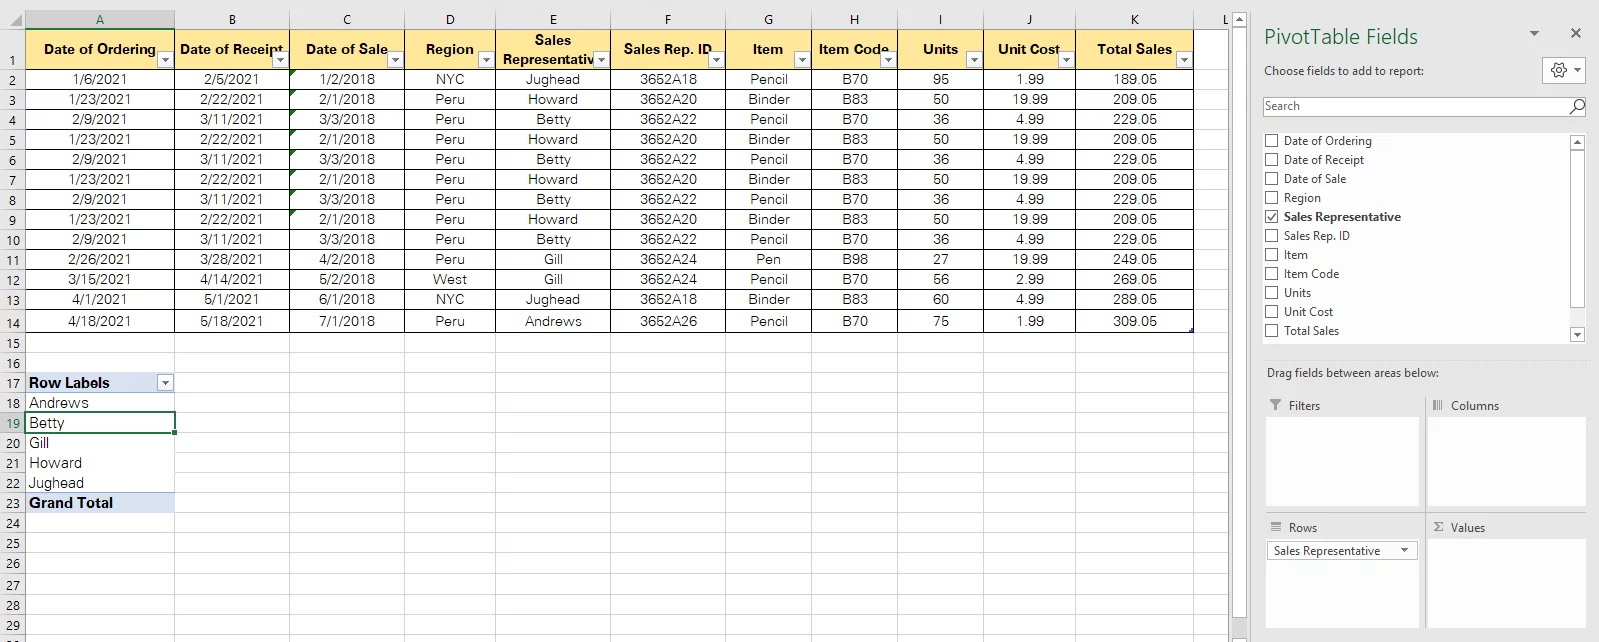Uncheck the Sales Representative field checkbox
This screenshot has width=1599, height=642.
coord(1271,216)
